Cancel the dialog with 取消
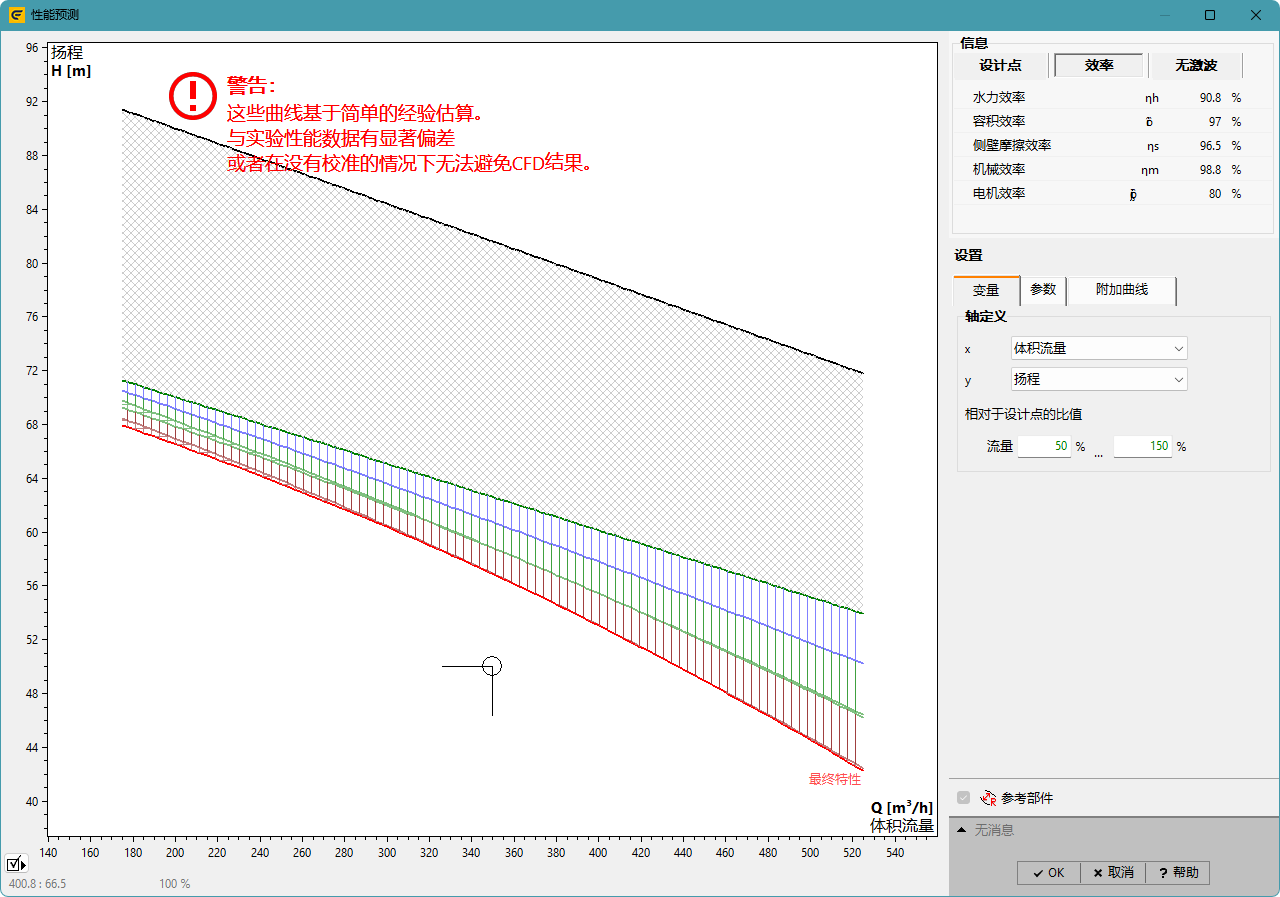The image size is (1280, 897). coord(1112,872)
